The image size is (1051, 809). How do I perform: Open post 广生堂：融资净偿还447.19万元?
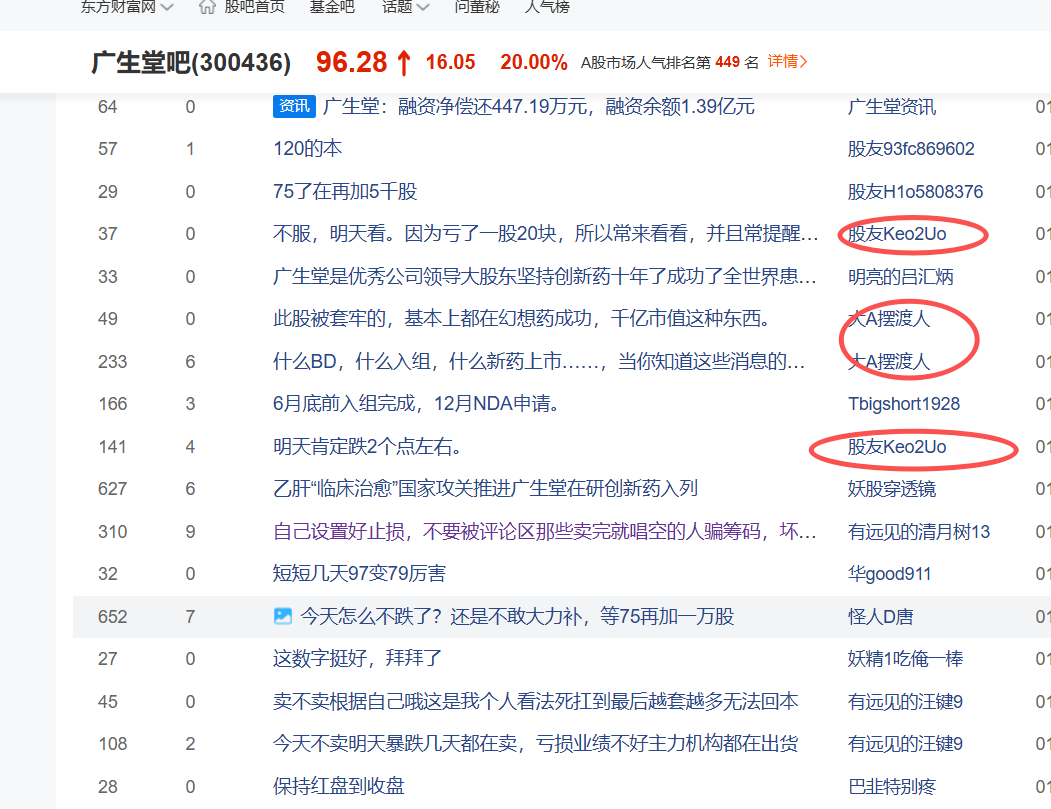pyautogui.click(x=538, y=107)
